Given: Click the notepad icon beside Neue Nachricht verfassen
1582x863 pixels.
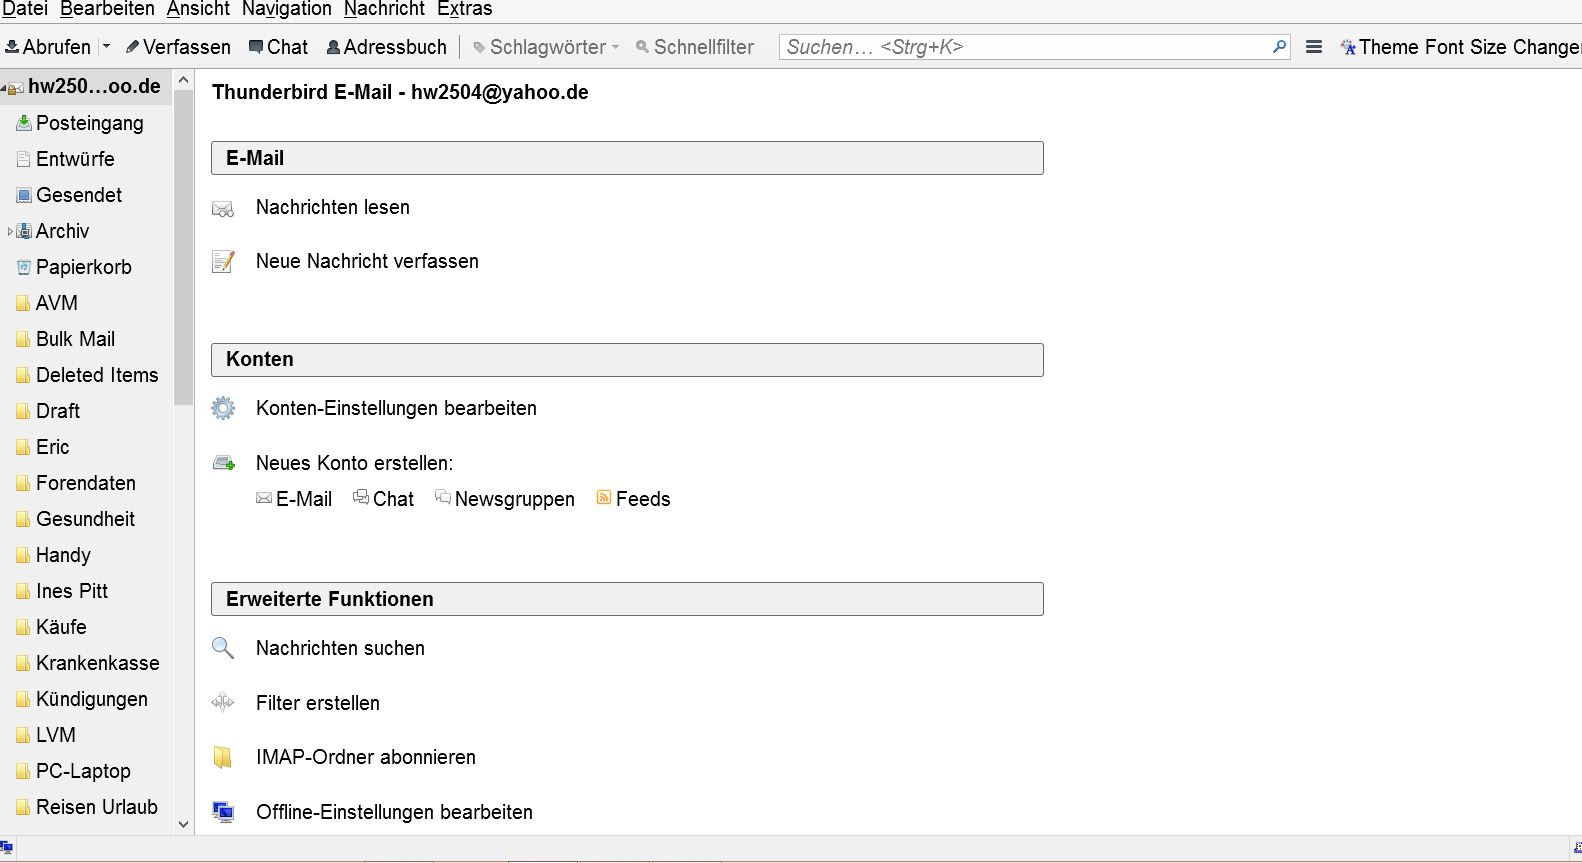Looking at the screenshot, I should click(223, 262).
